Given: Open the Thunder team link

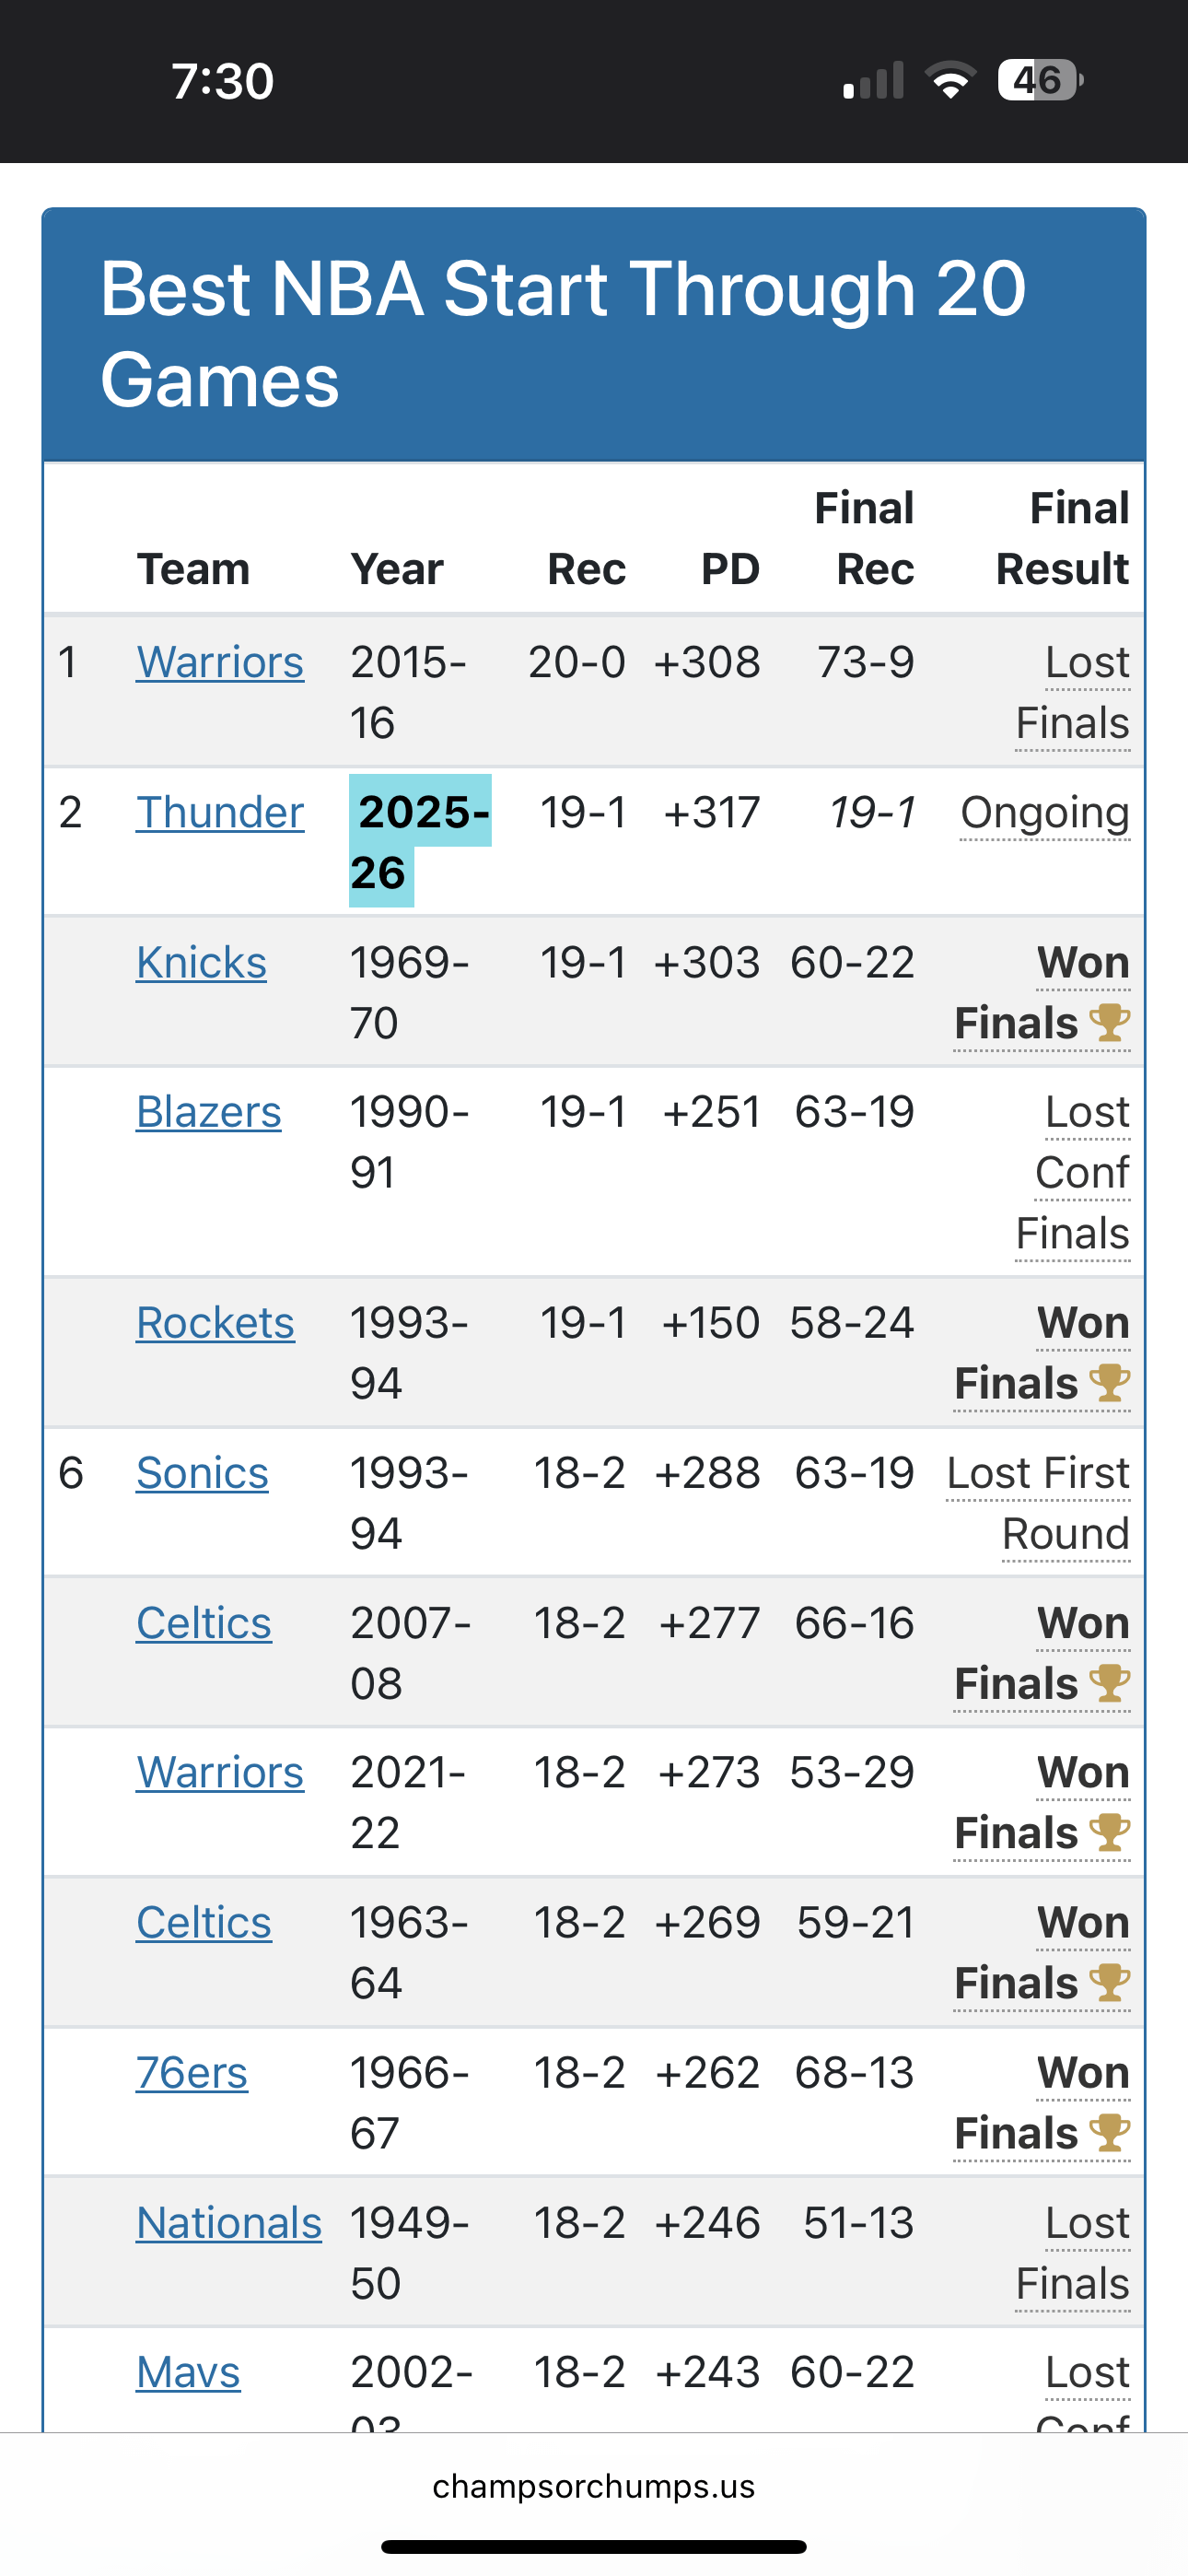Looking at the screenshot, I should pos(220,812).
